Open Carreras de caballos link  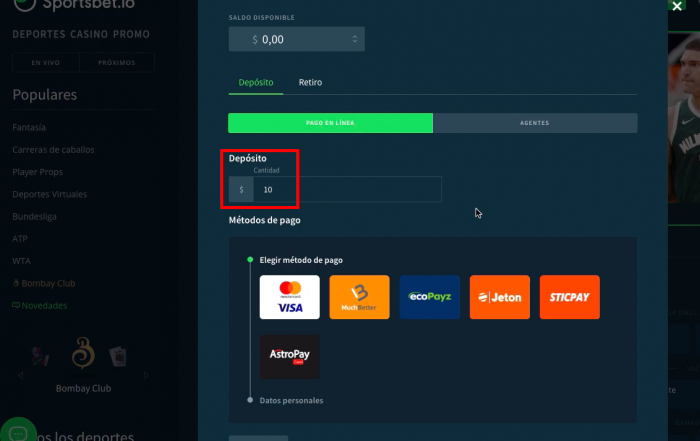[x=53, y=150]
